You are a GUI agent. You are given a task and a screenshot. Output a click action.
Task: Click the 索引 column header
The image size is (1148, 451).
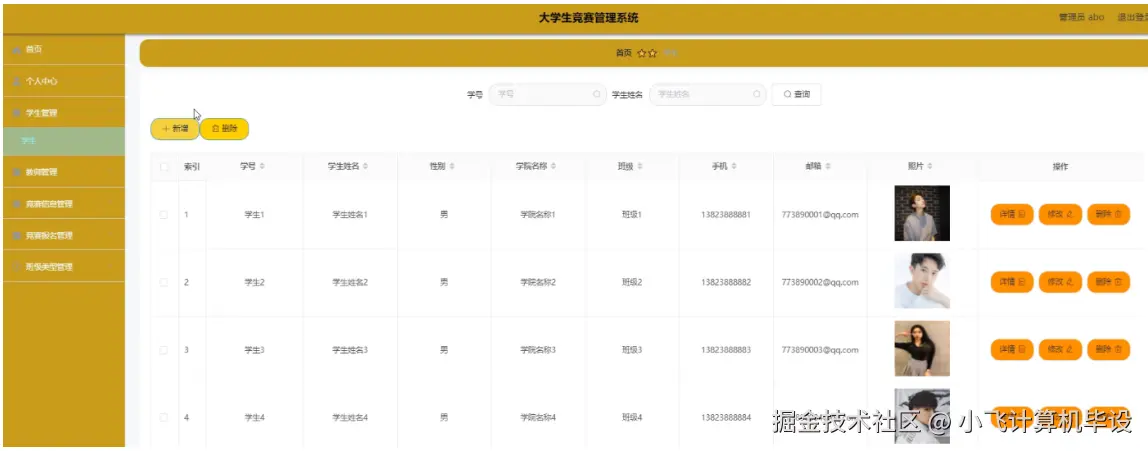coord(192,167)
